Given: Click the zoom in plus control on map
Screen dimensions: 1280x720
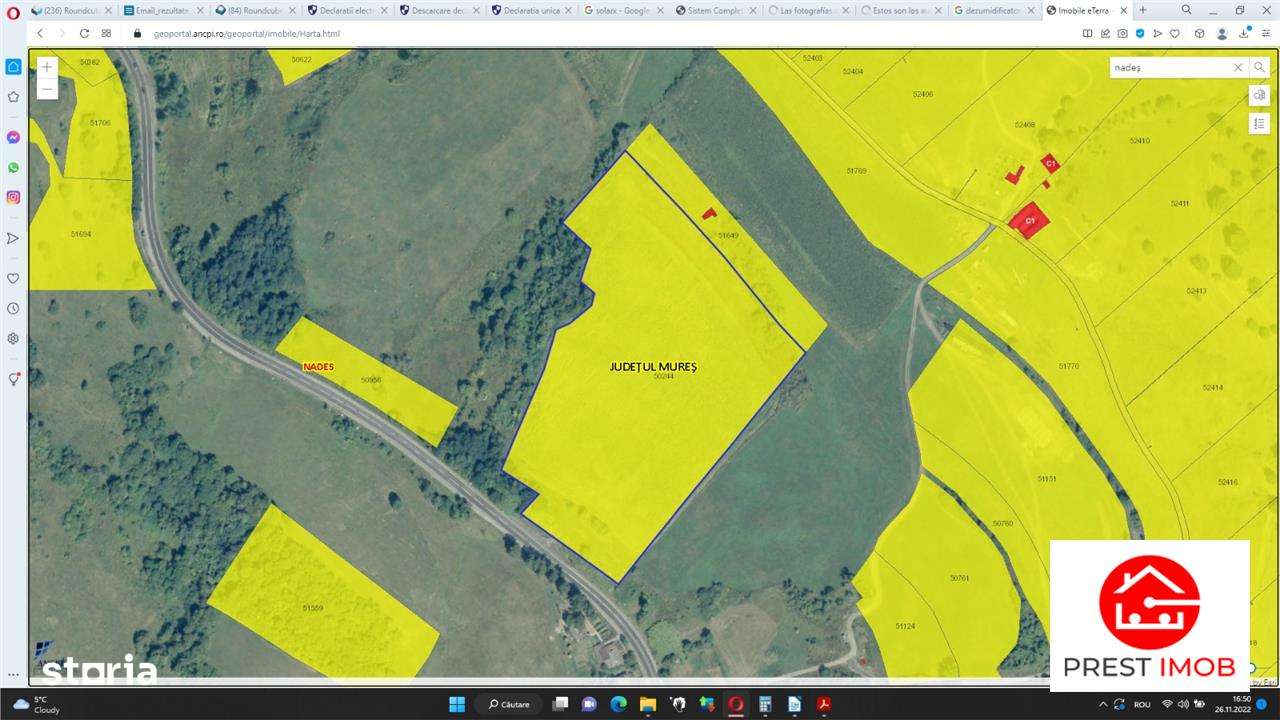Looking at the screenshot, I should coord(46,66).
